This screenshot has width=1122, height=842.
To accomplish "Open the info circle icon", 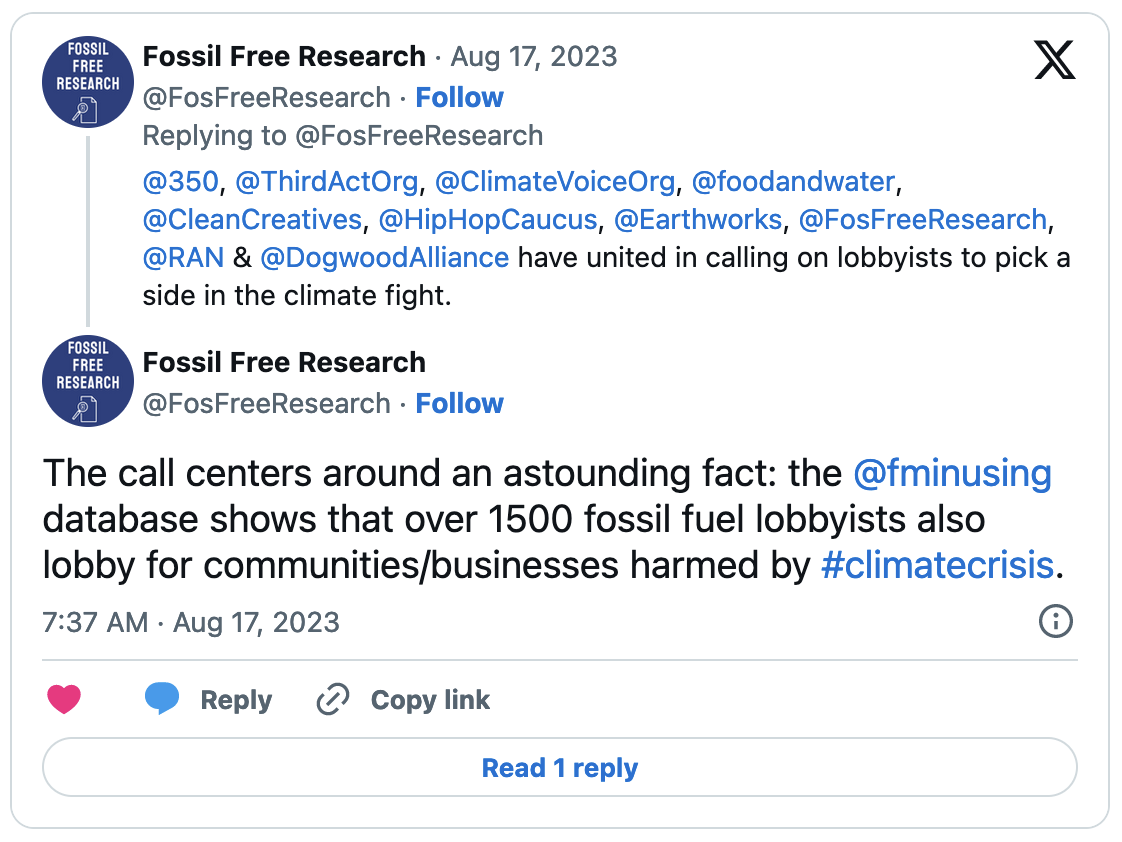I will (x=1056, y=621).
